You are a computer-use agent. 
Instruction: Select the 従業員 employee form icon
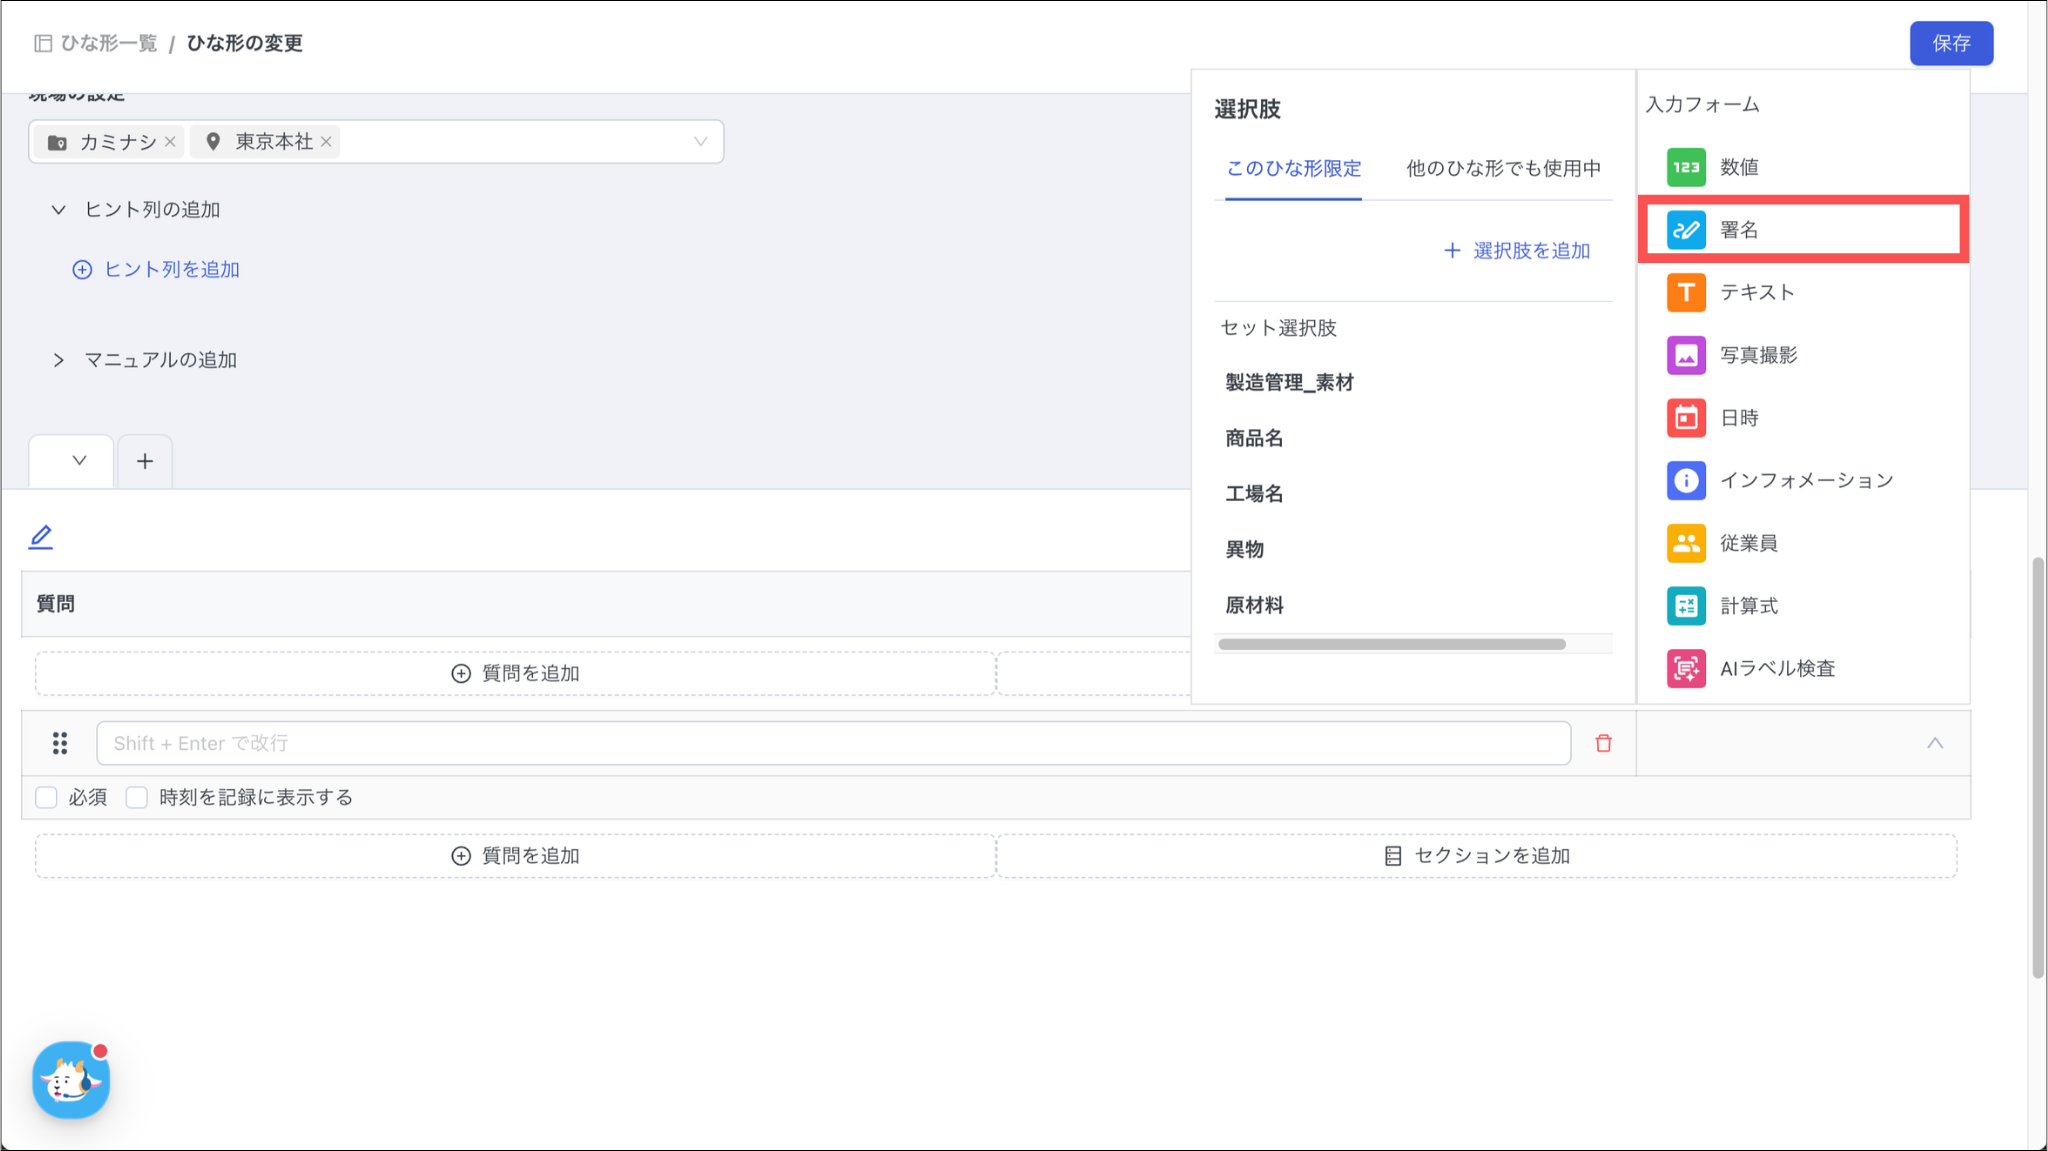1686,543
